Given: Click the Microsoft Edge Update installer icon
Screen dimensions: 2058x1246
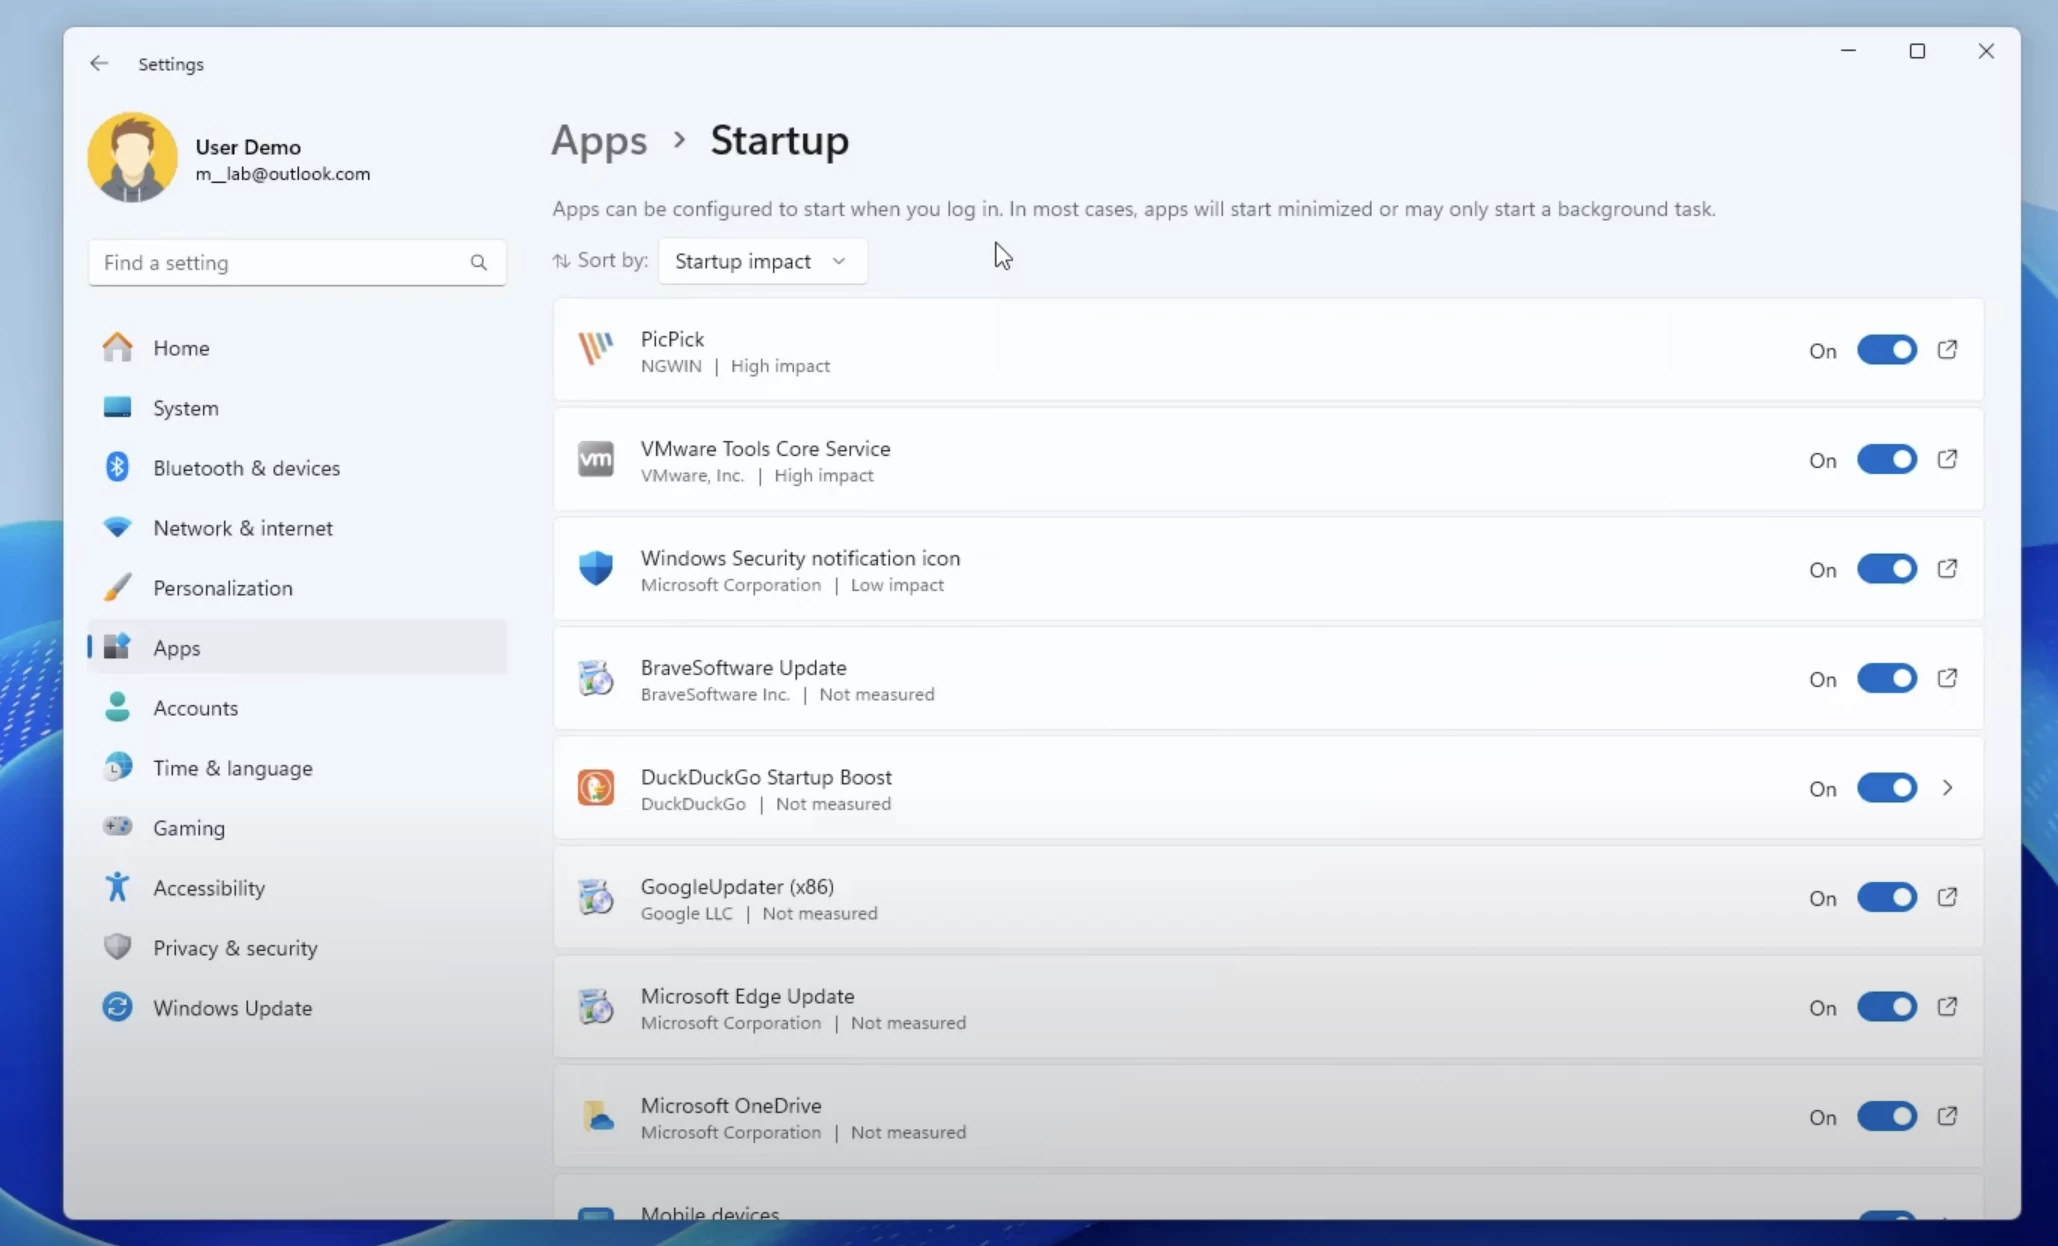Looking at the screenshot, I should click(x=596, y=1007).
